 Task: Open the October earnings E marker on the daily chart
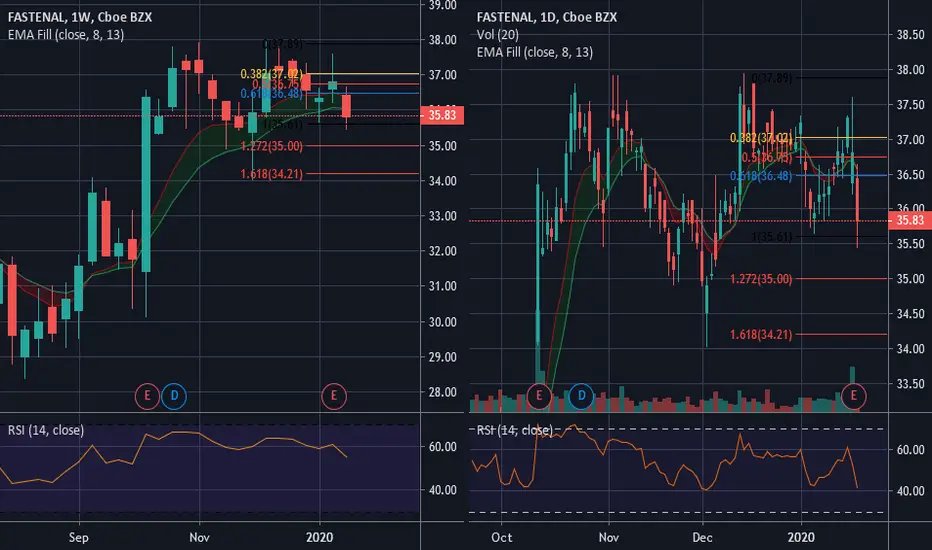(539, 395)
